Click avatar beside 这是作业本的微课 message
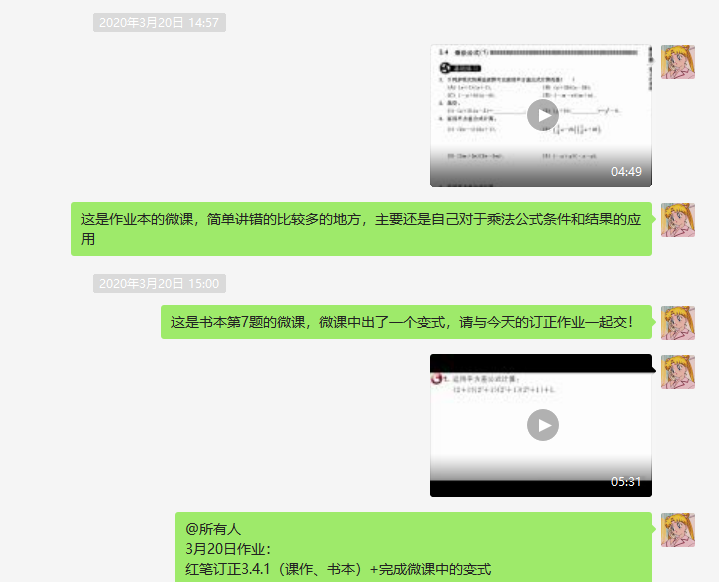 tap(678, 220)
